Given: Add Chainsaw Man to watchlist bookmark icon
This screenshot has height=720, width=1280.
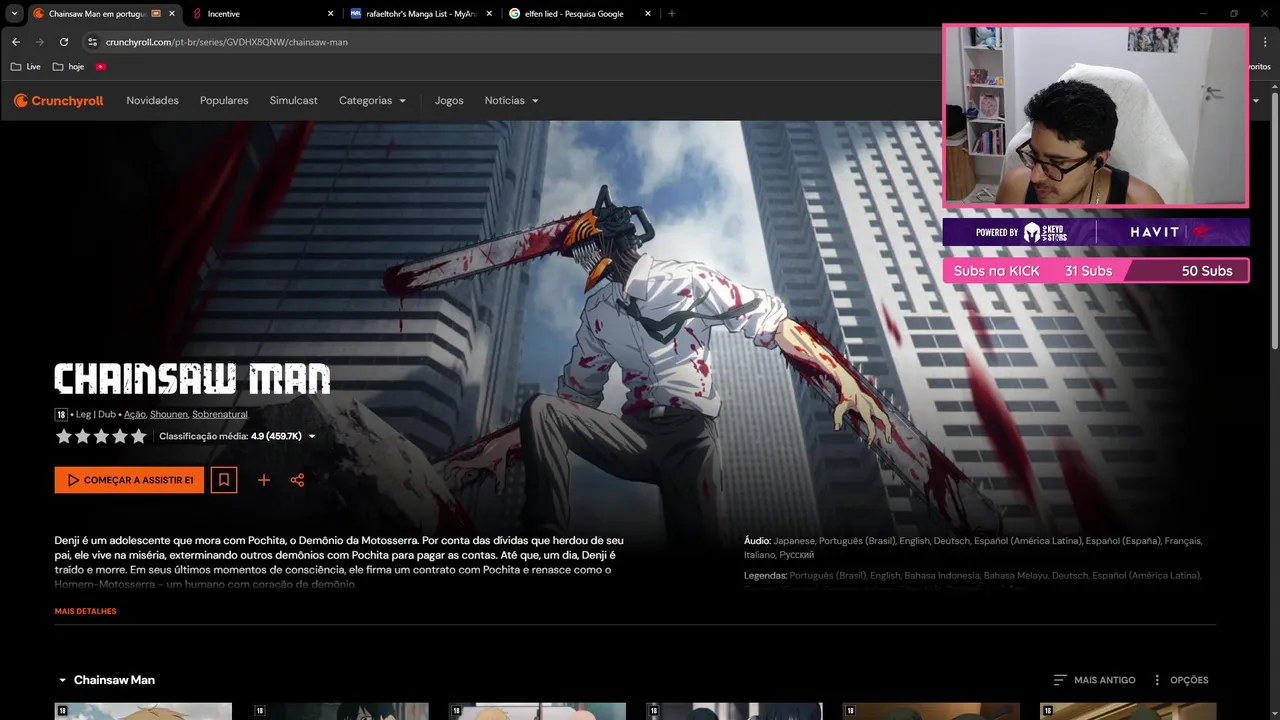Looking at the screenshot, I should pos(224,480).
